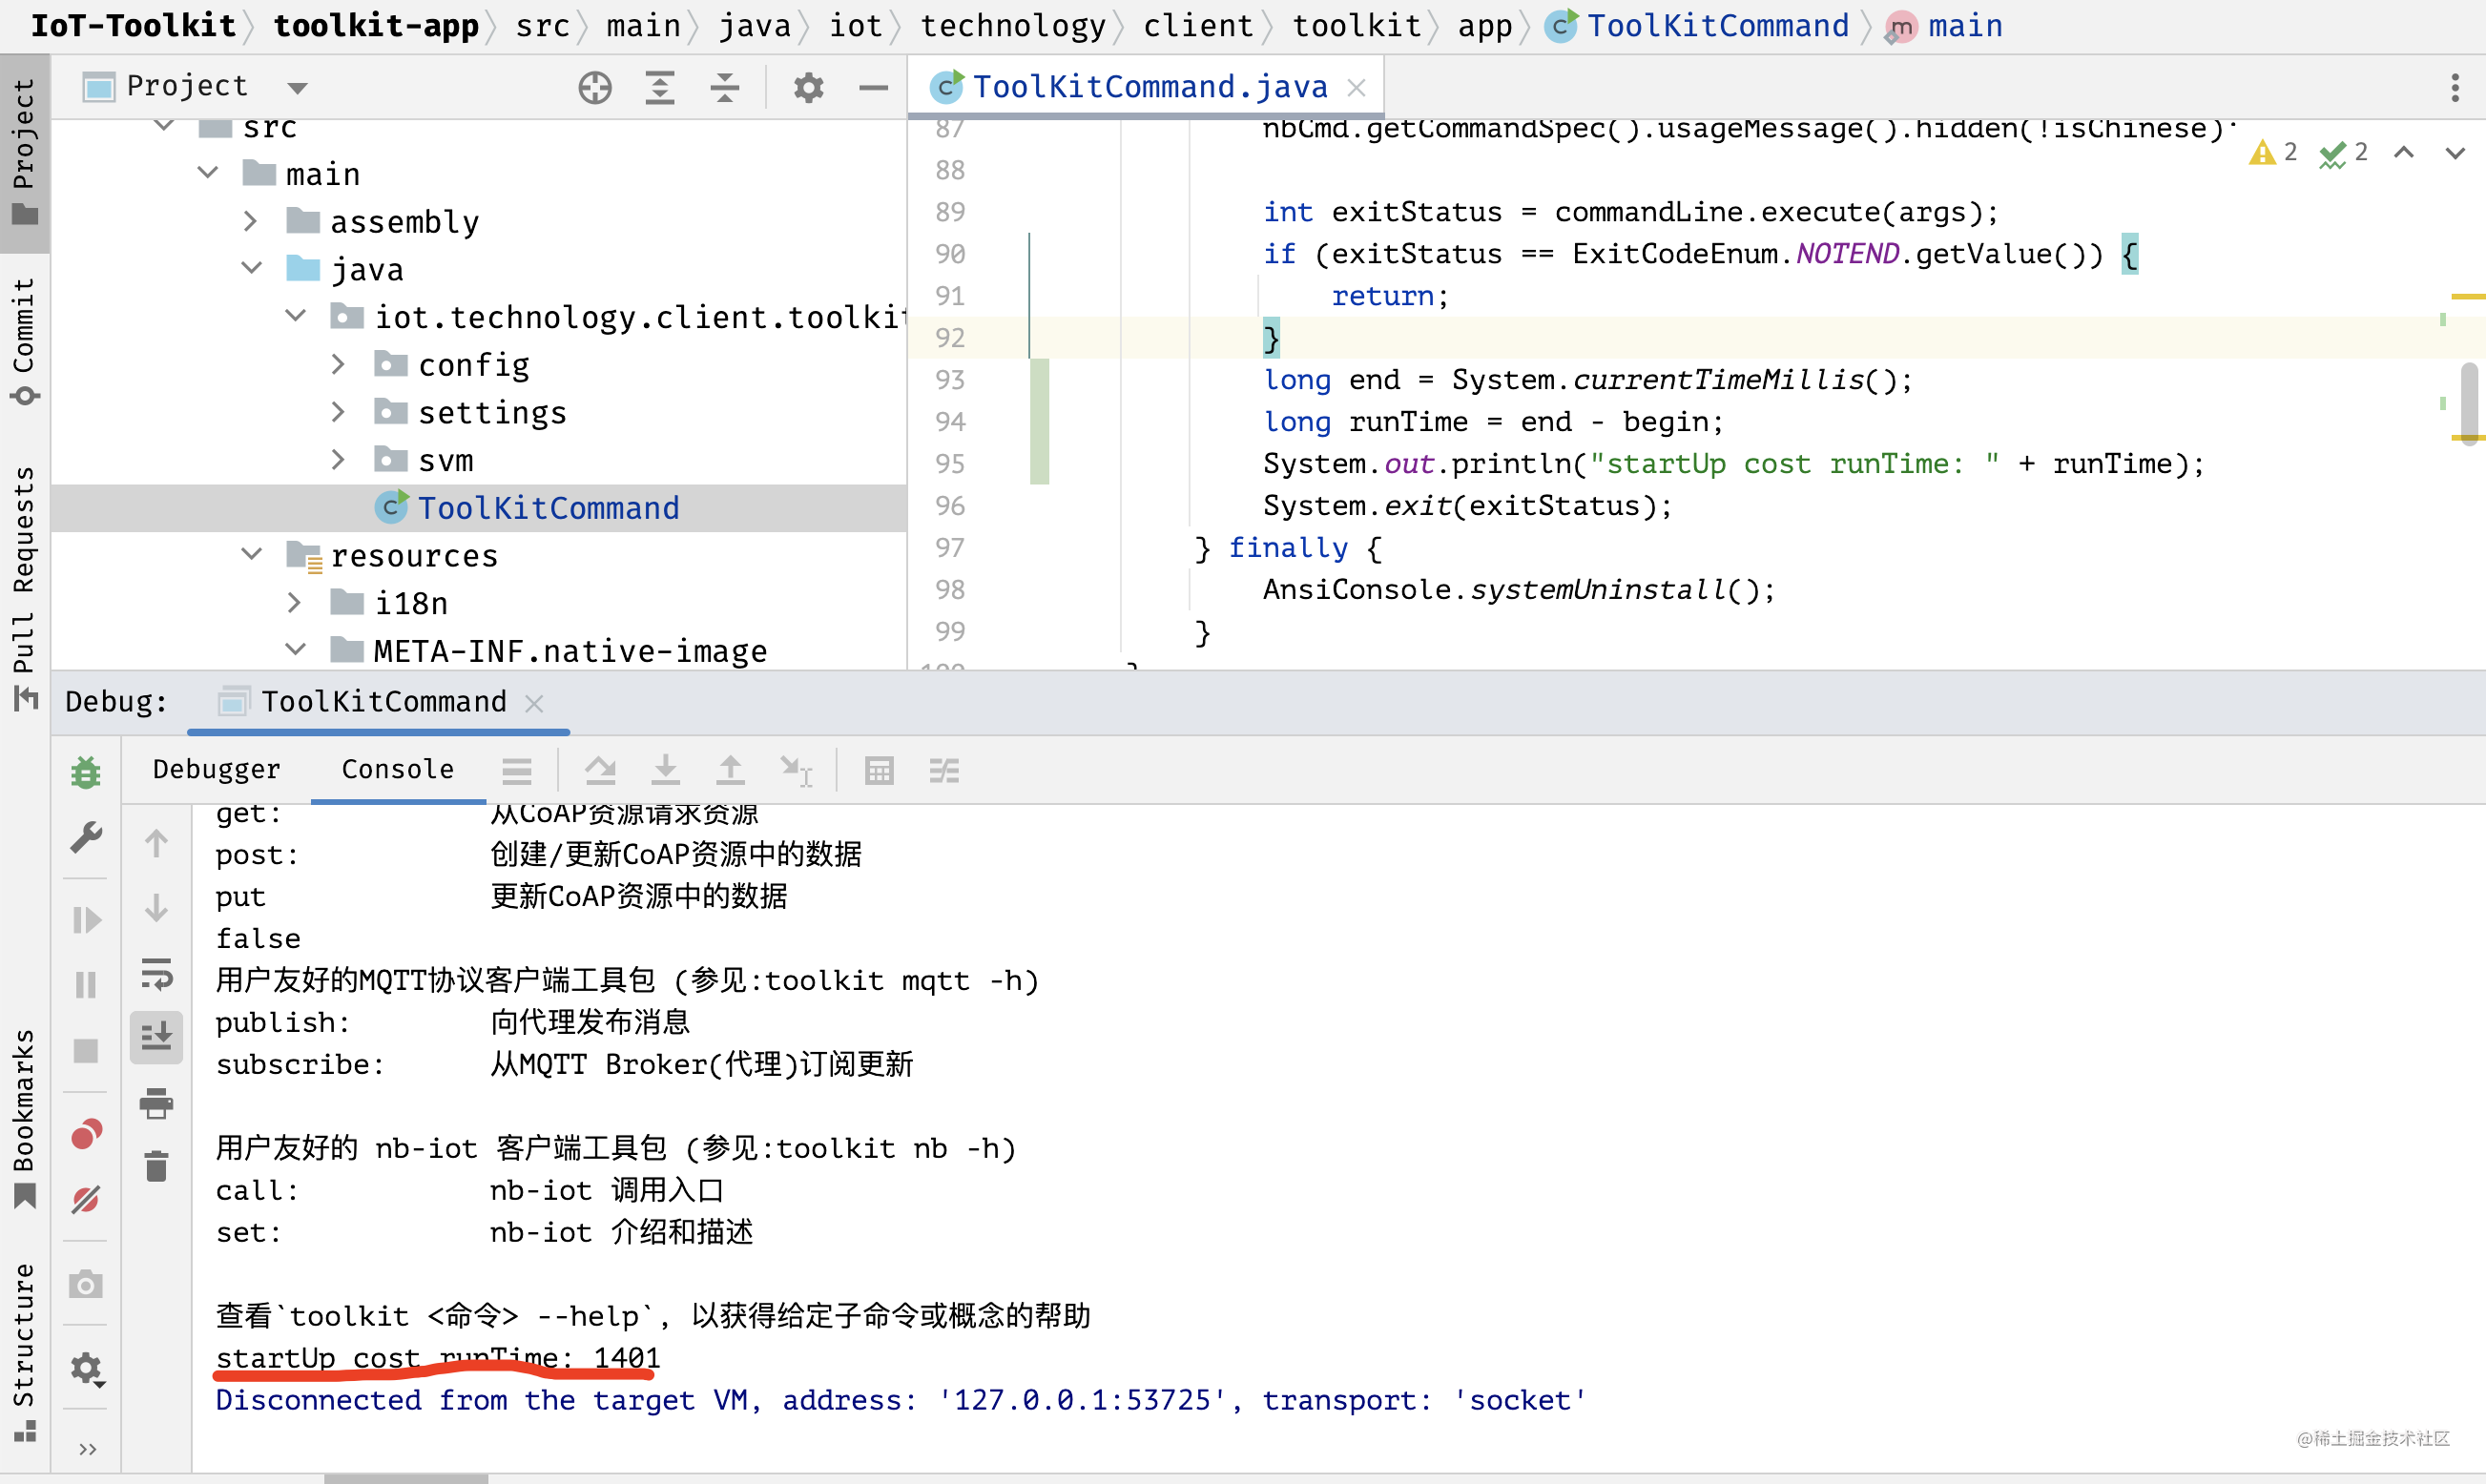Viewport: 2486px width, 1484px height.
Task: Print the console output
Action: 157,1103
